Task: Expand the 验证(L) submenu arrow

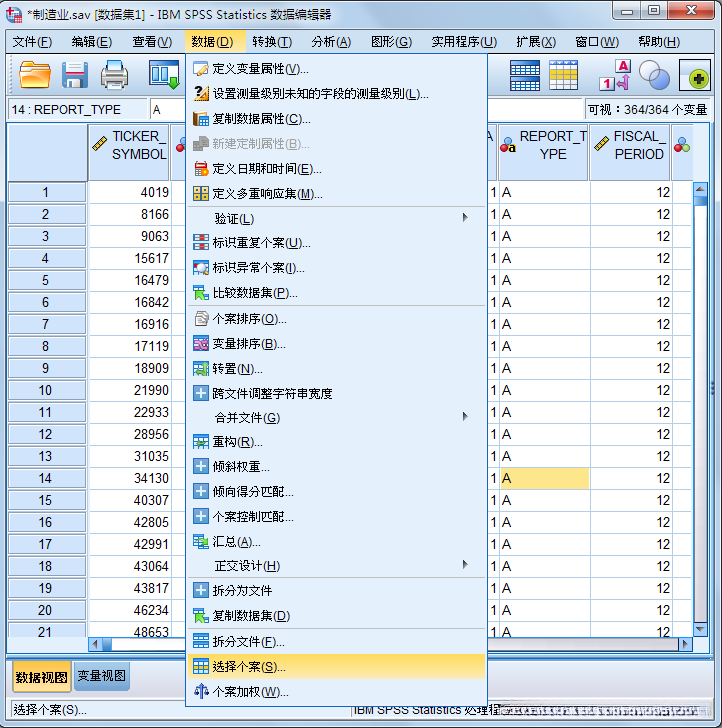Action: click(x=465, y=218)
